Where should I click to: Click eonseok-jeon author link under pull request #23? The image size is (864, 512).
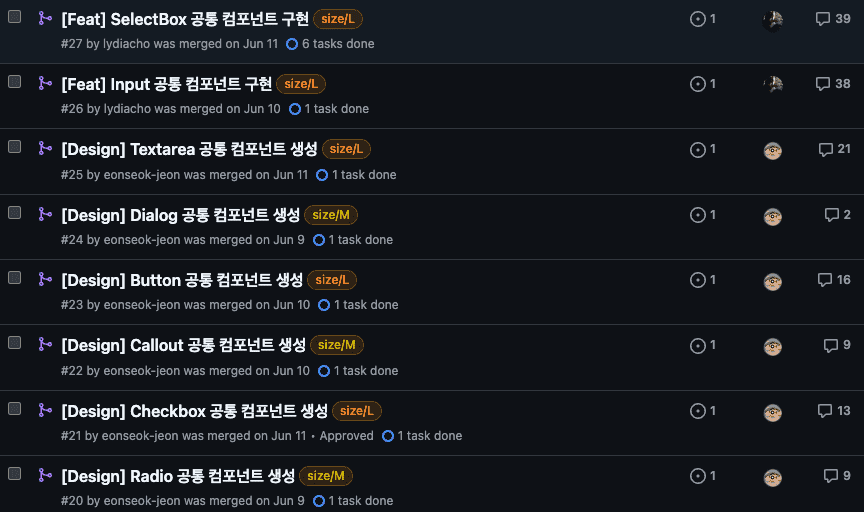(x=142, y=305)
